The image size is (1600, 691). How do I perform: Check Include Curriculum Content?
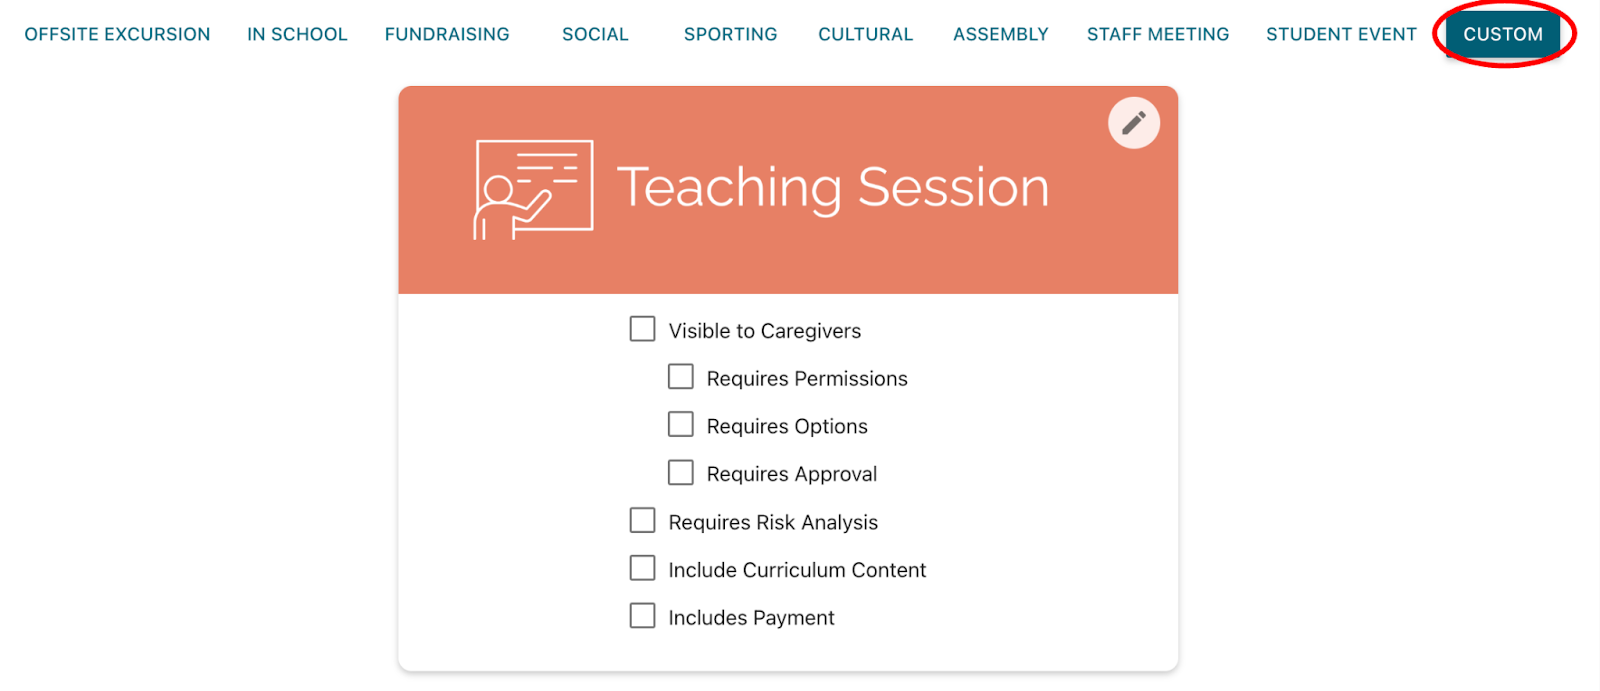642,569
